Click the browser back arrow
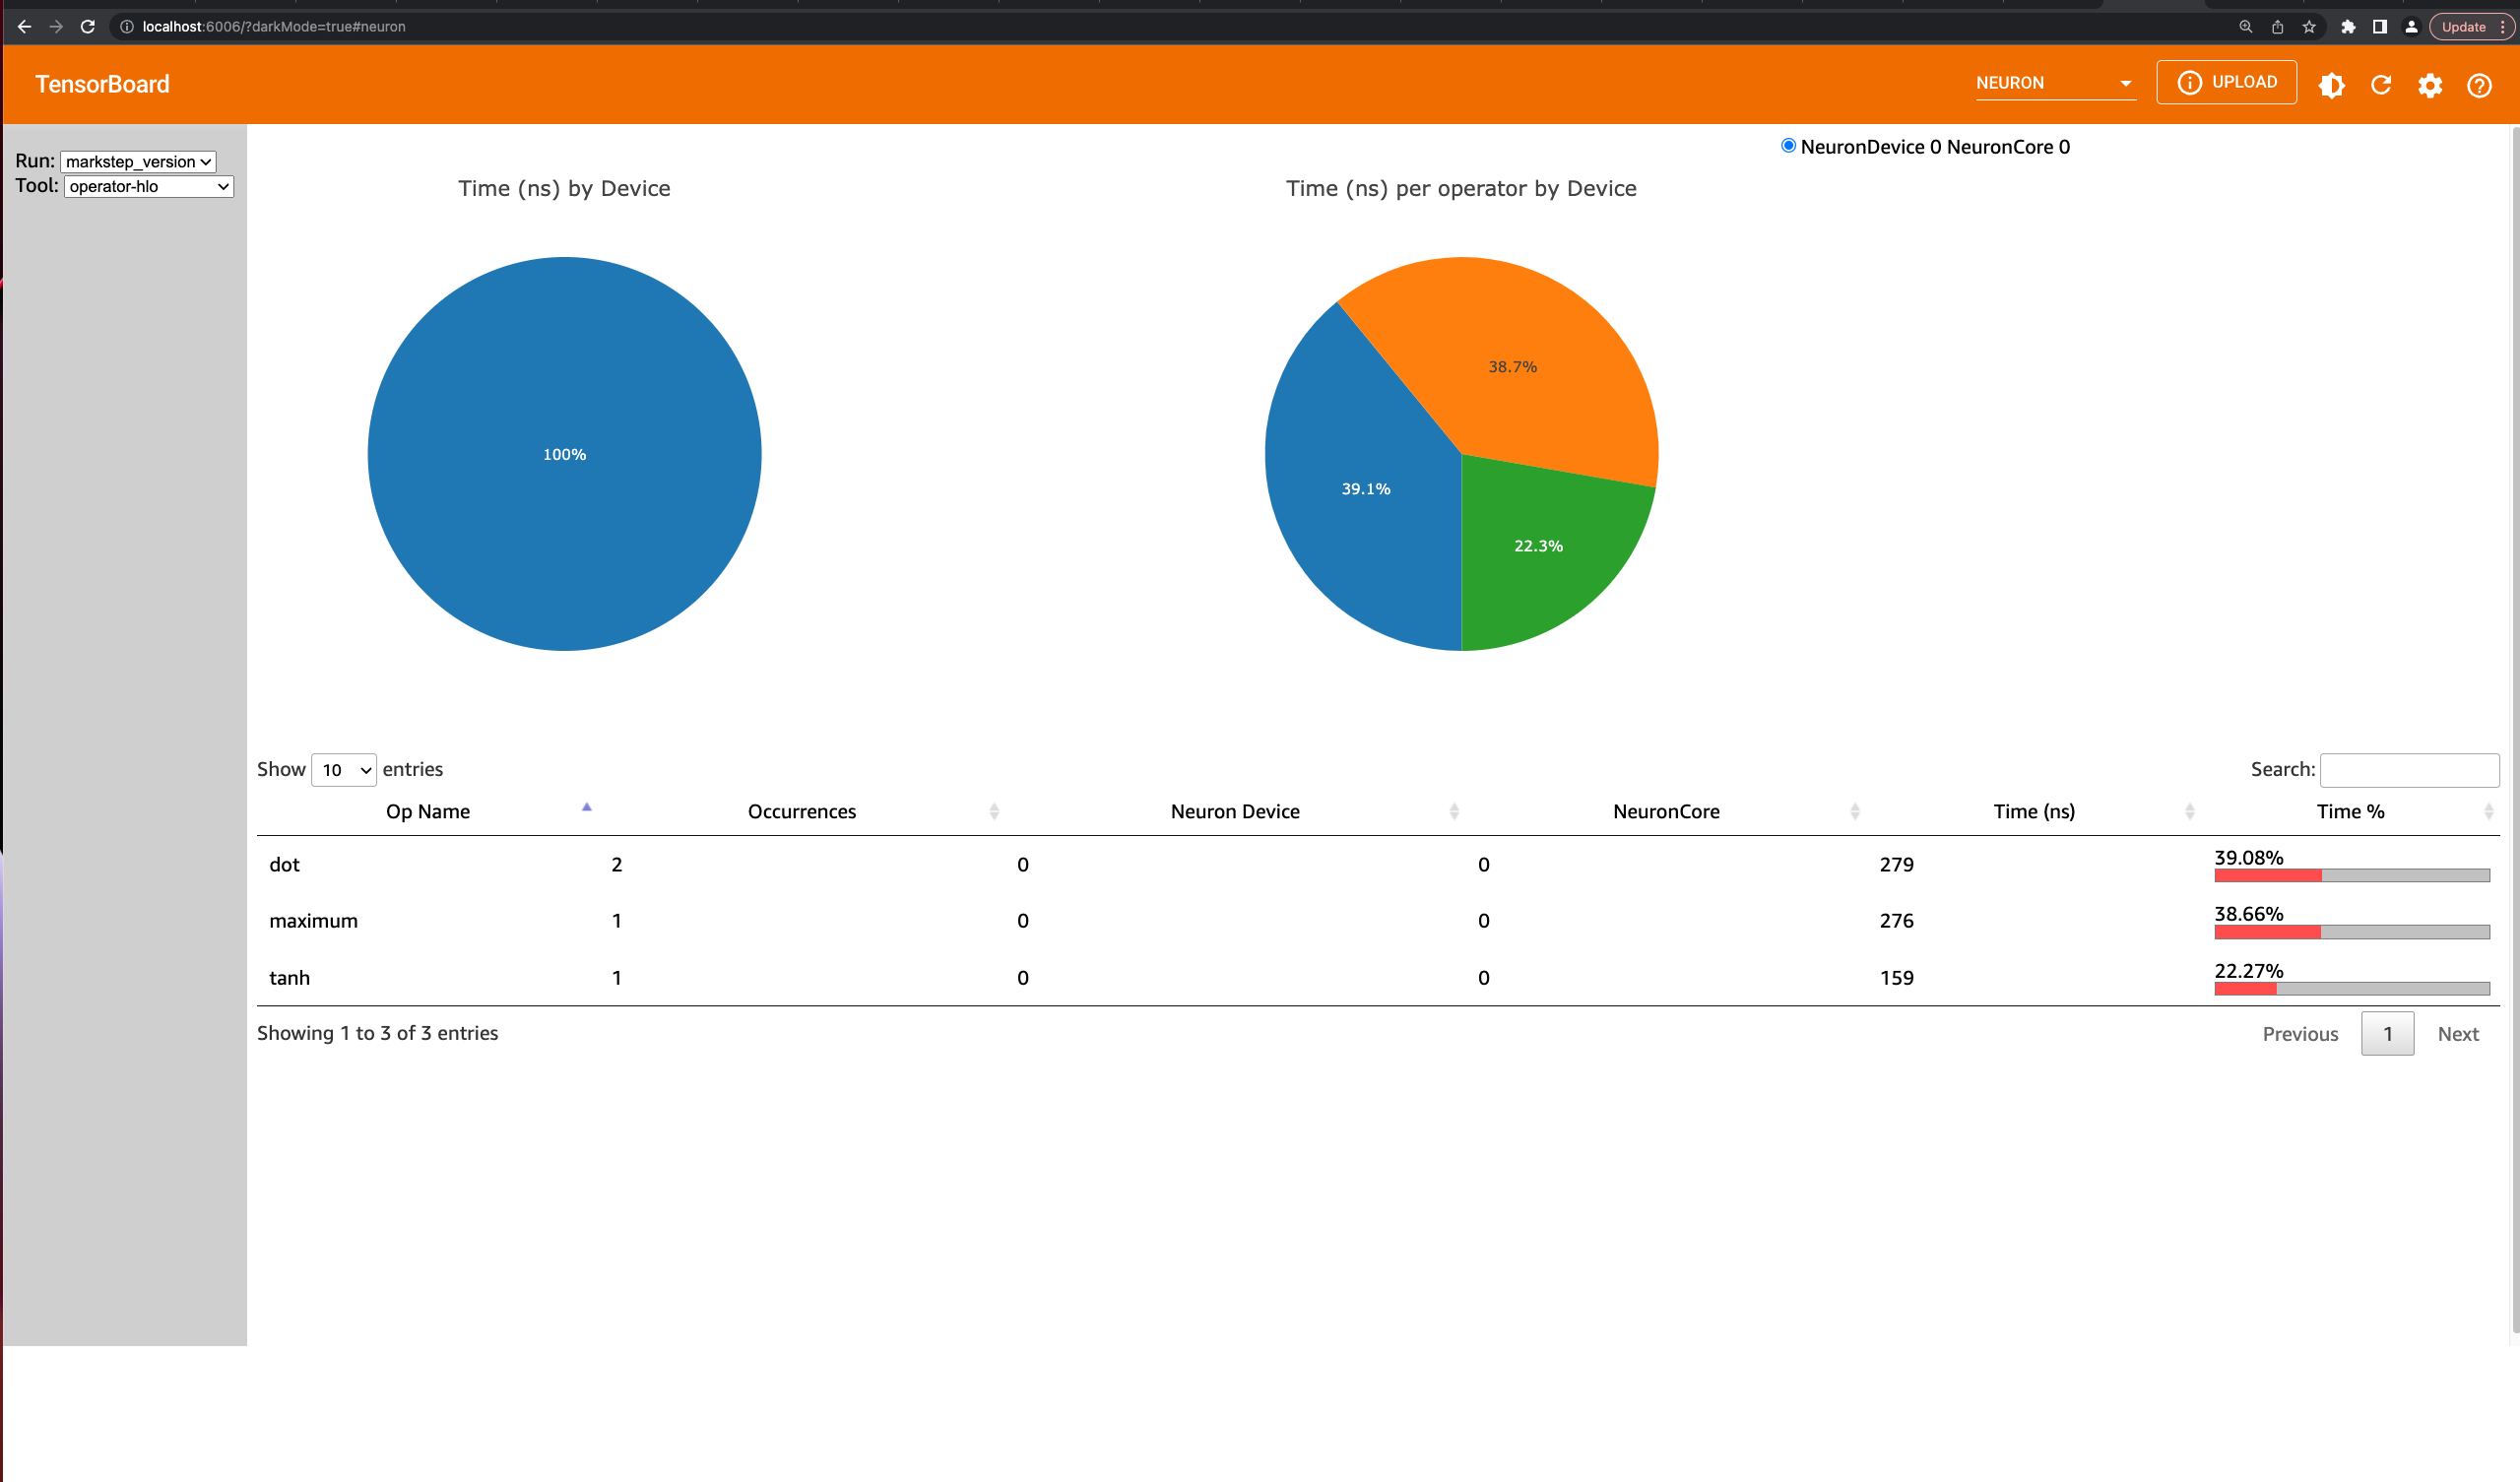The height and width of the screenshot is (1482, 2520). click(x=24, y=26)
